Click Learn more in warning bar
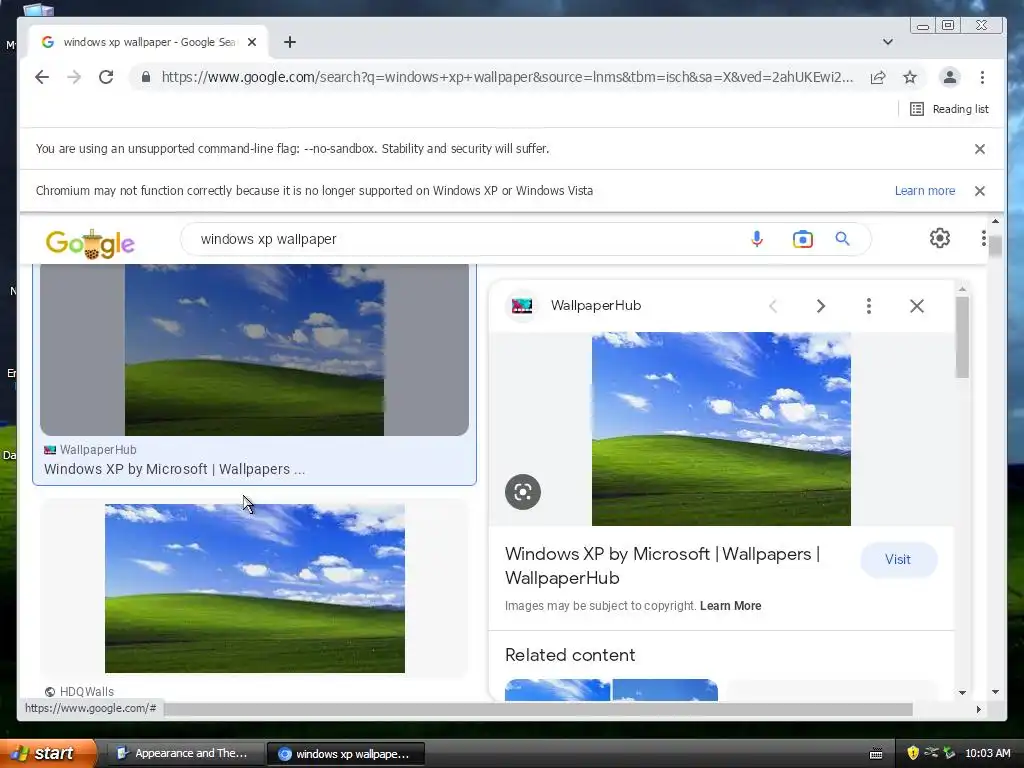This screenshot has height=768, width=1024. pyautogui.click(x=925, y=191)
